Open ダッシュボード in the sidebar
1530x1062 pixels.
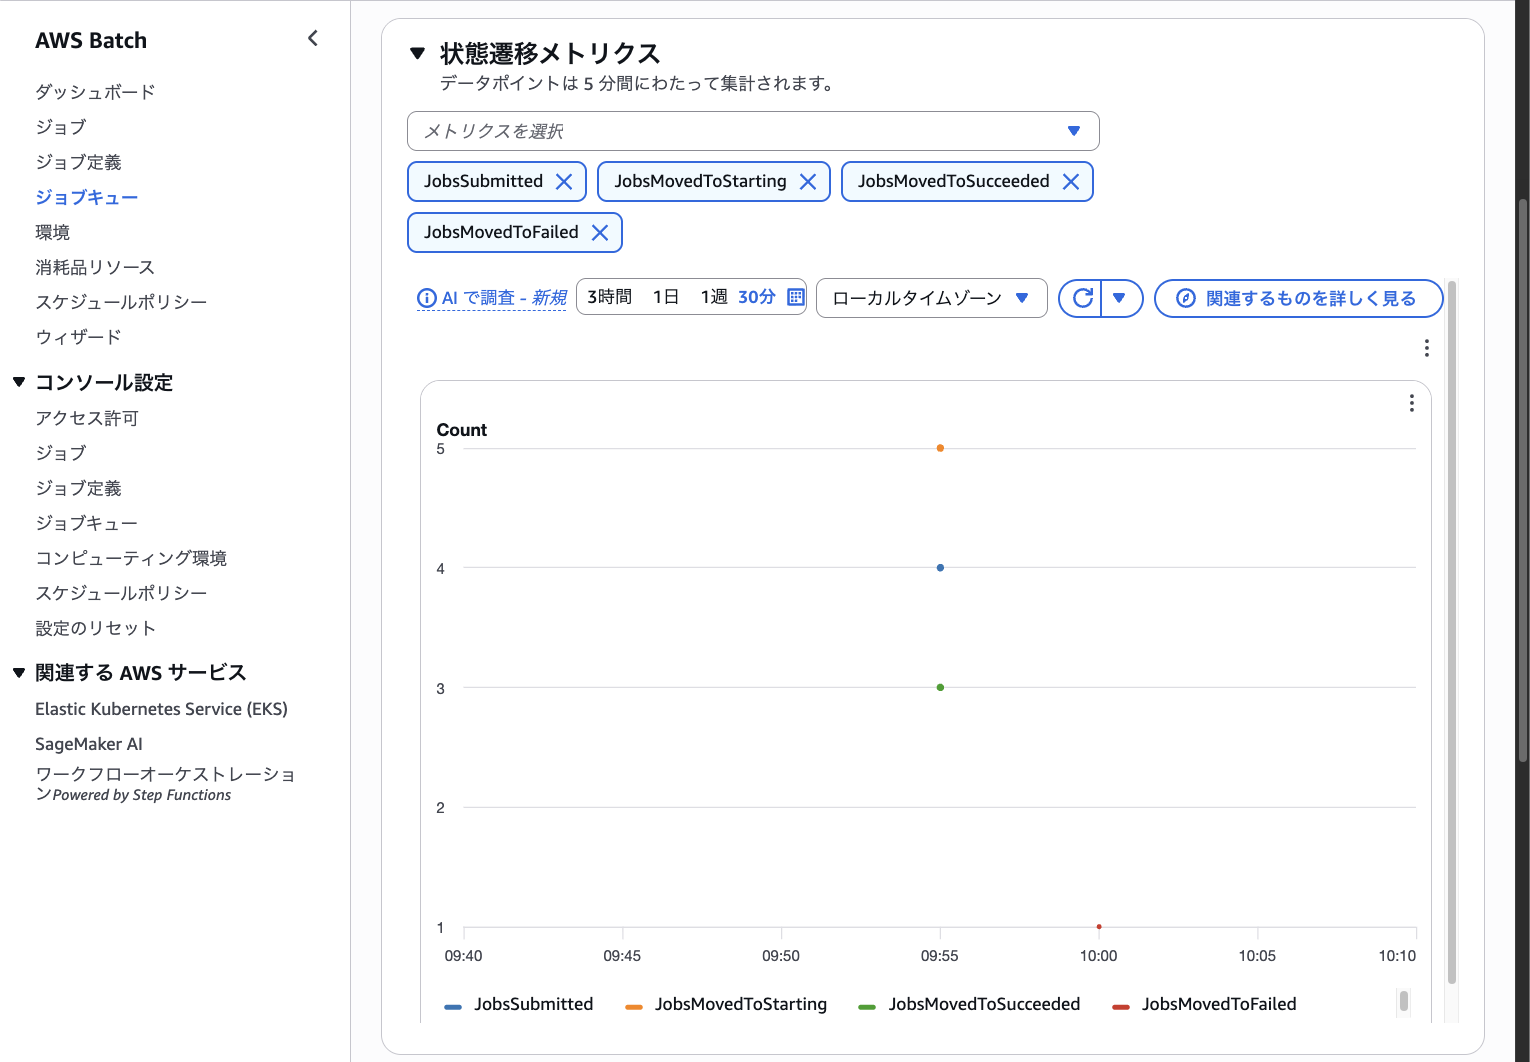[95, 92]
